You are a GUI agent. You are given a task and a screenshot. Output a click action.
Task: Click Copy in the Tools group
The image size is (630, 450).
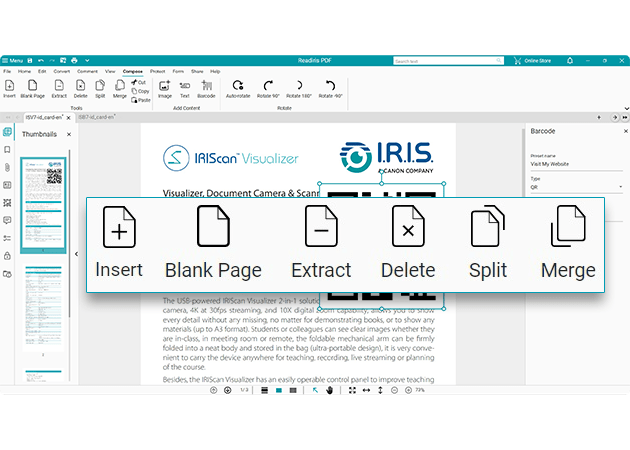coord(140,91)
